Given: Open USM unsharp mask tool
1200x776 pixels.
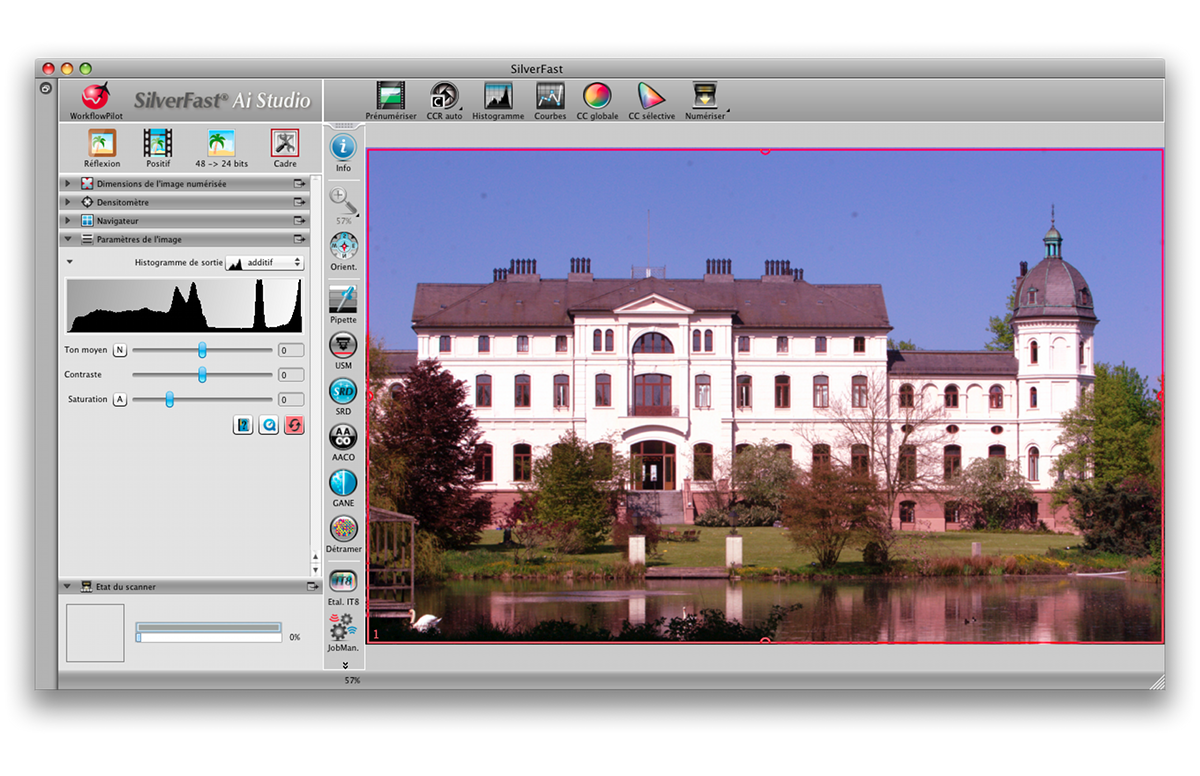Looking at the screenshot, I should pyautogui.click(x=343, y=345).
